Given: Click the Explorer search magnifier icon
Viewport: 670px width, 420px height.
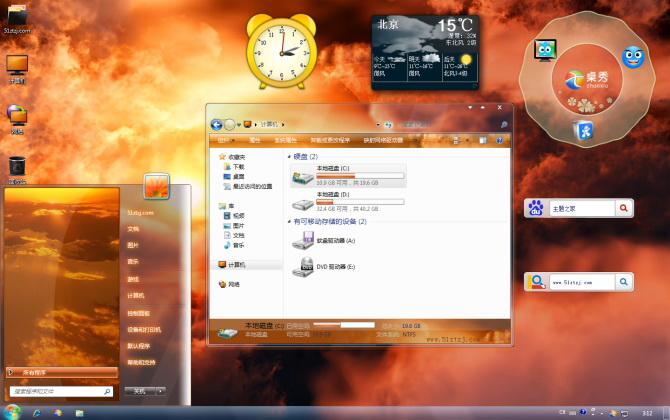Looking at the screenshot, I should [x=504, y=125].
